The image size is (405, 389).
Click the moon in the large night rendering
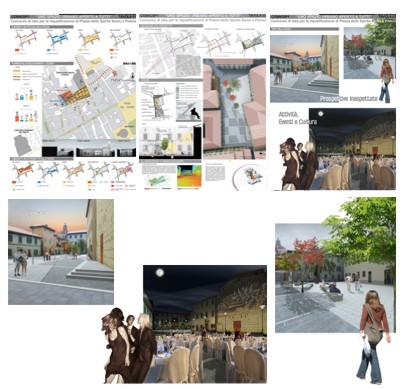coord(160,273)
